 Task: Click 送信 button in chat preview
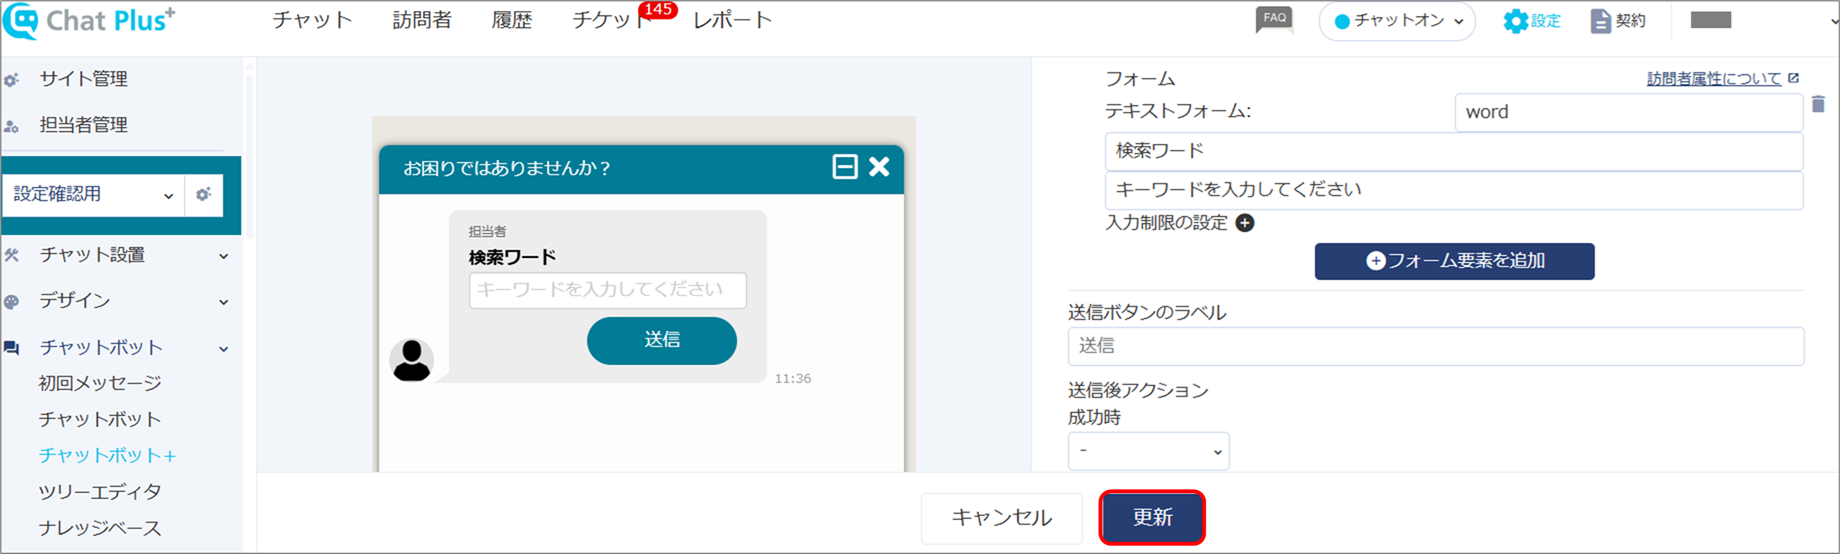pyautogui.click(x=662, y=340)
